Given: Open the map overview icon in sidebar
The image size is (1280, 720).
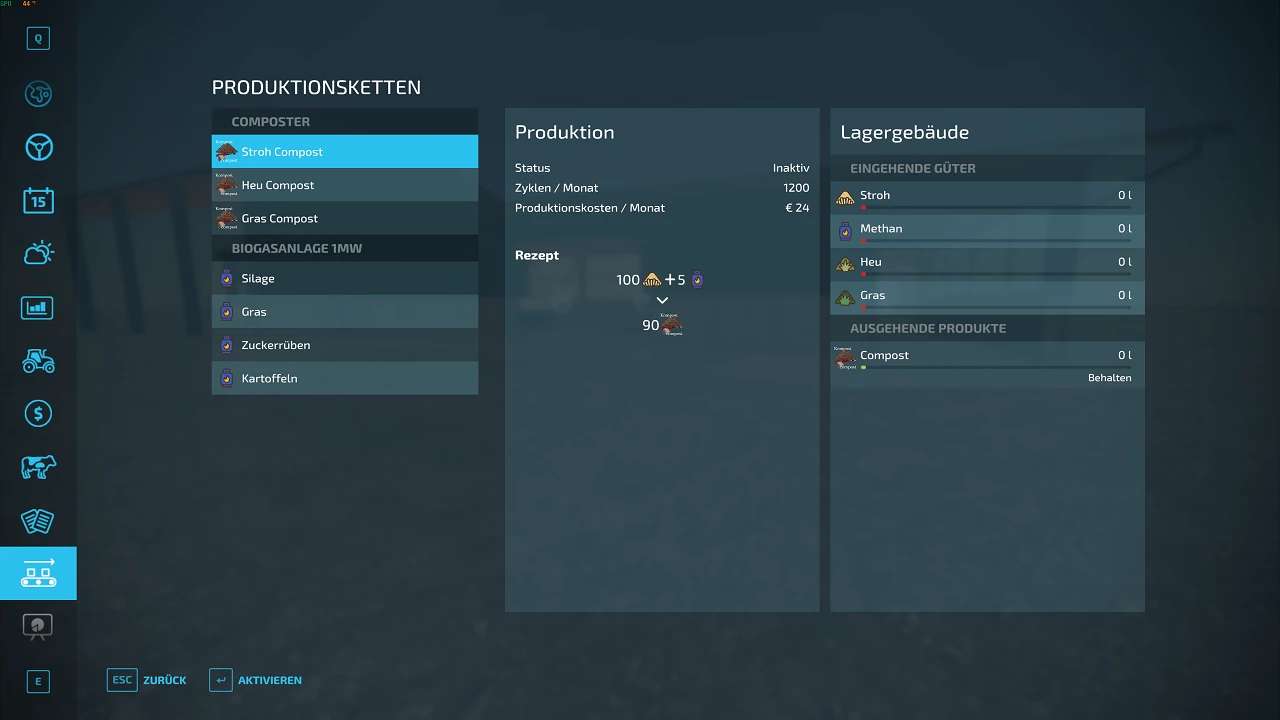Looking at the screenshot, I should [38, 94].
